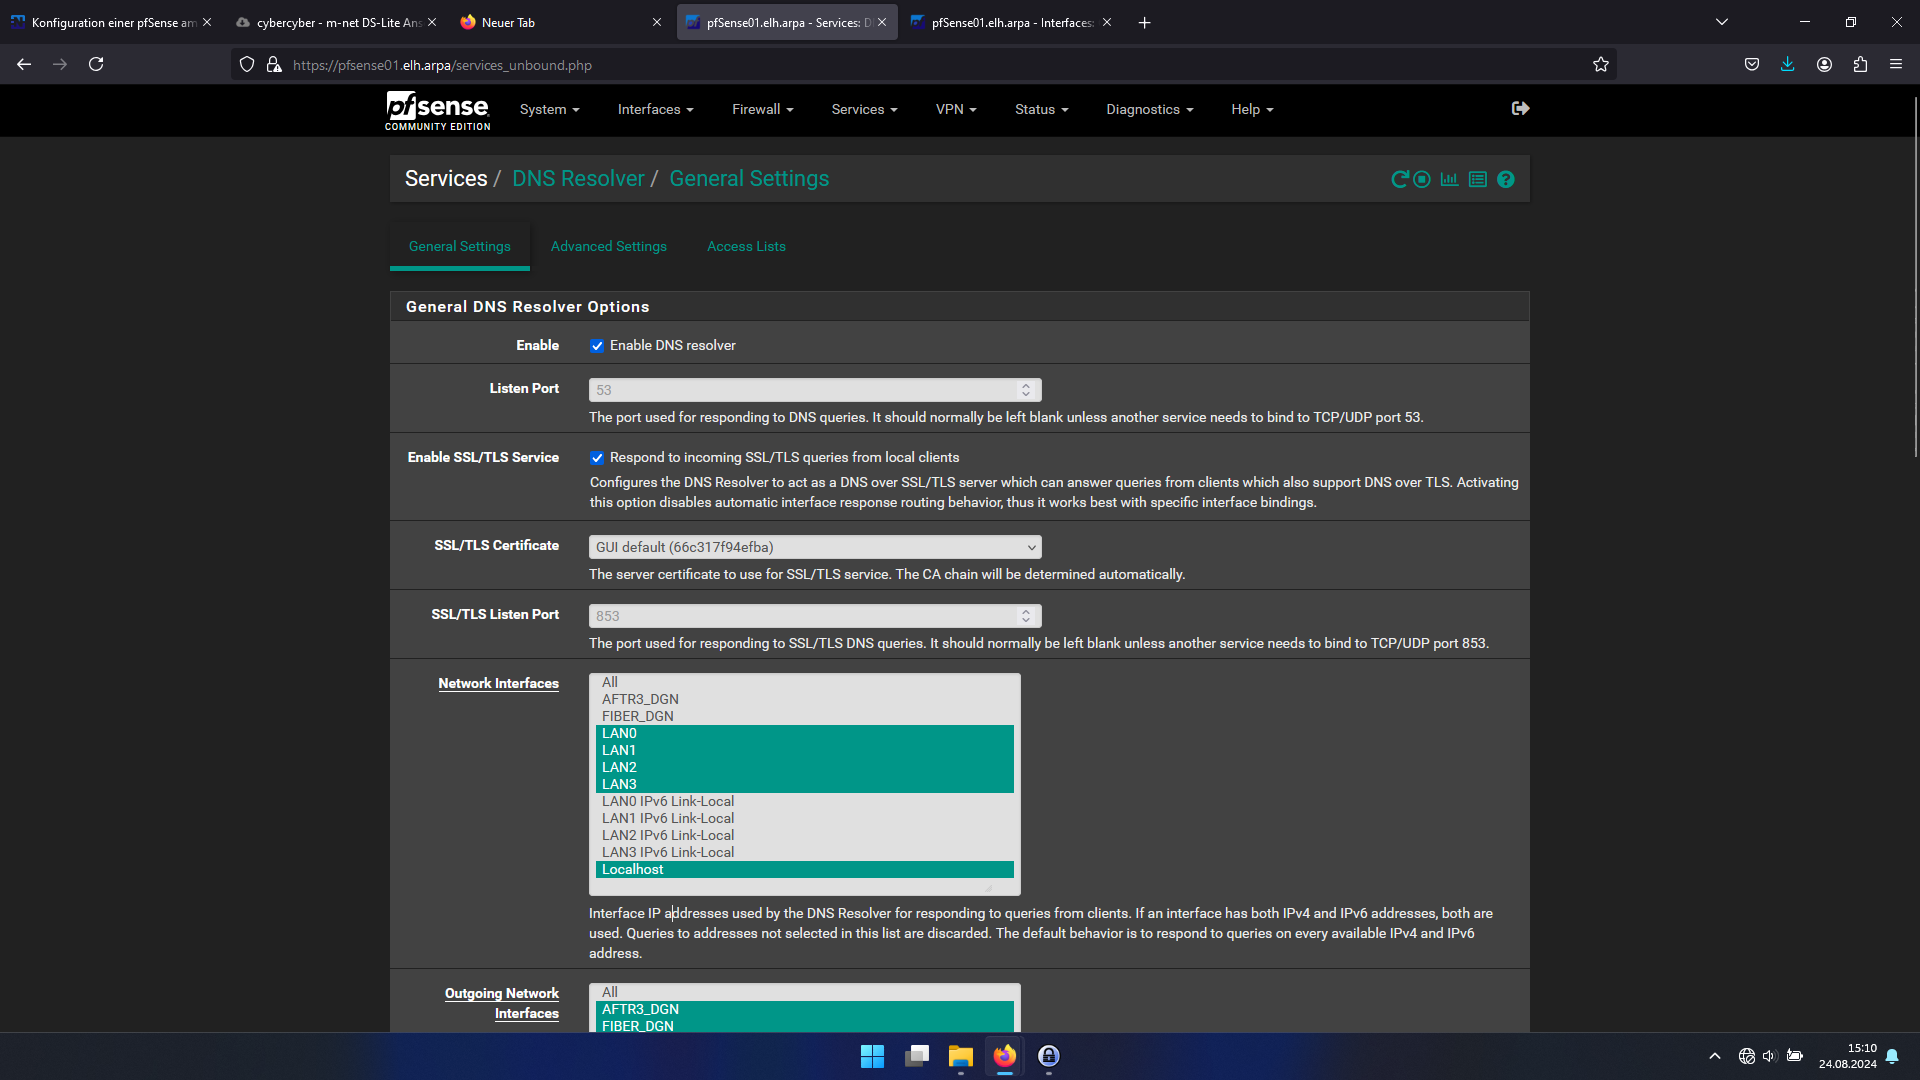Toggle the Enable DNS resolver checkbox
The height and width of the screenshot is (1080, 1920).
click(x=597, y=346)
